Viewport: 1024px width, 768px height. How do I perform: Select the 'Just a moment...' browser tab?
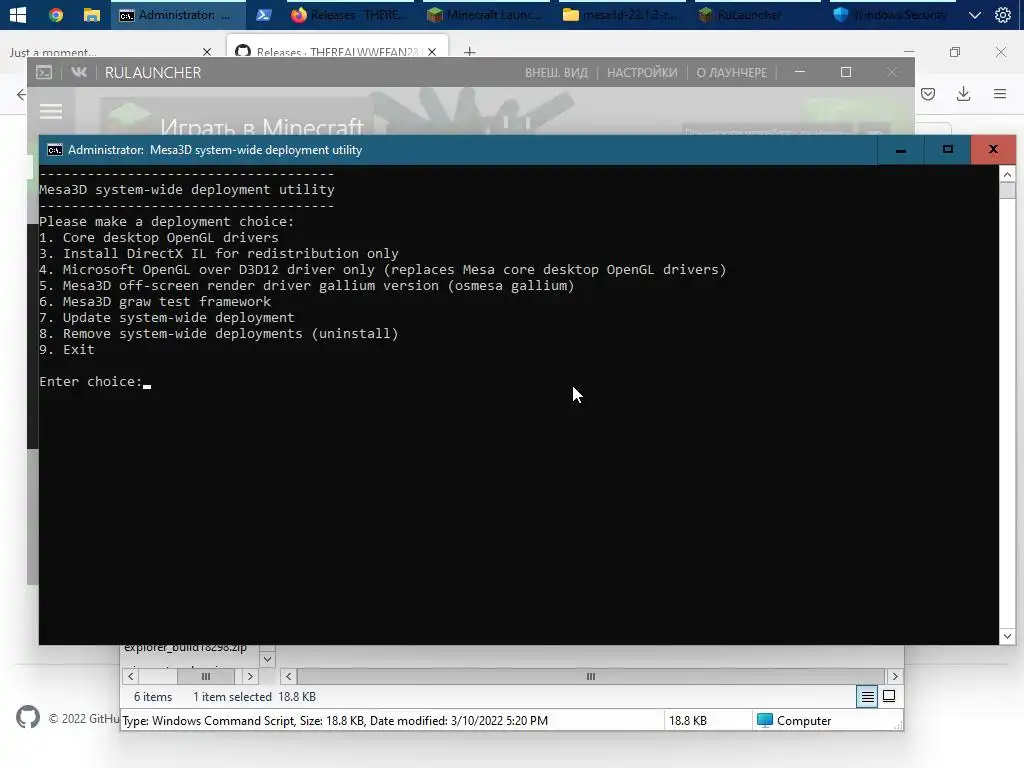tap(52, 52)
